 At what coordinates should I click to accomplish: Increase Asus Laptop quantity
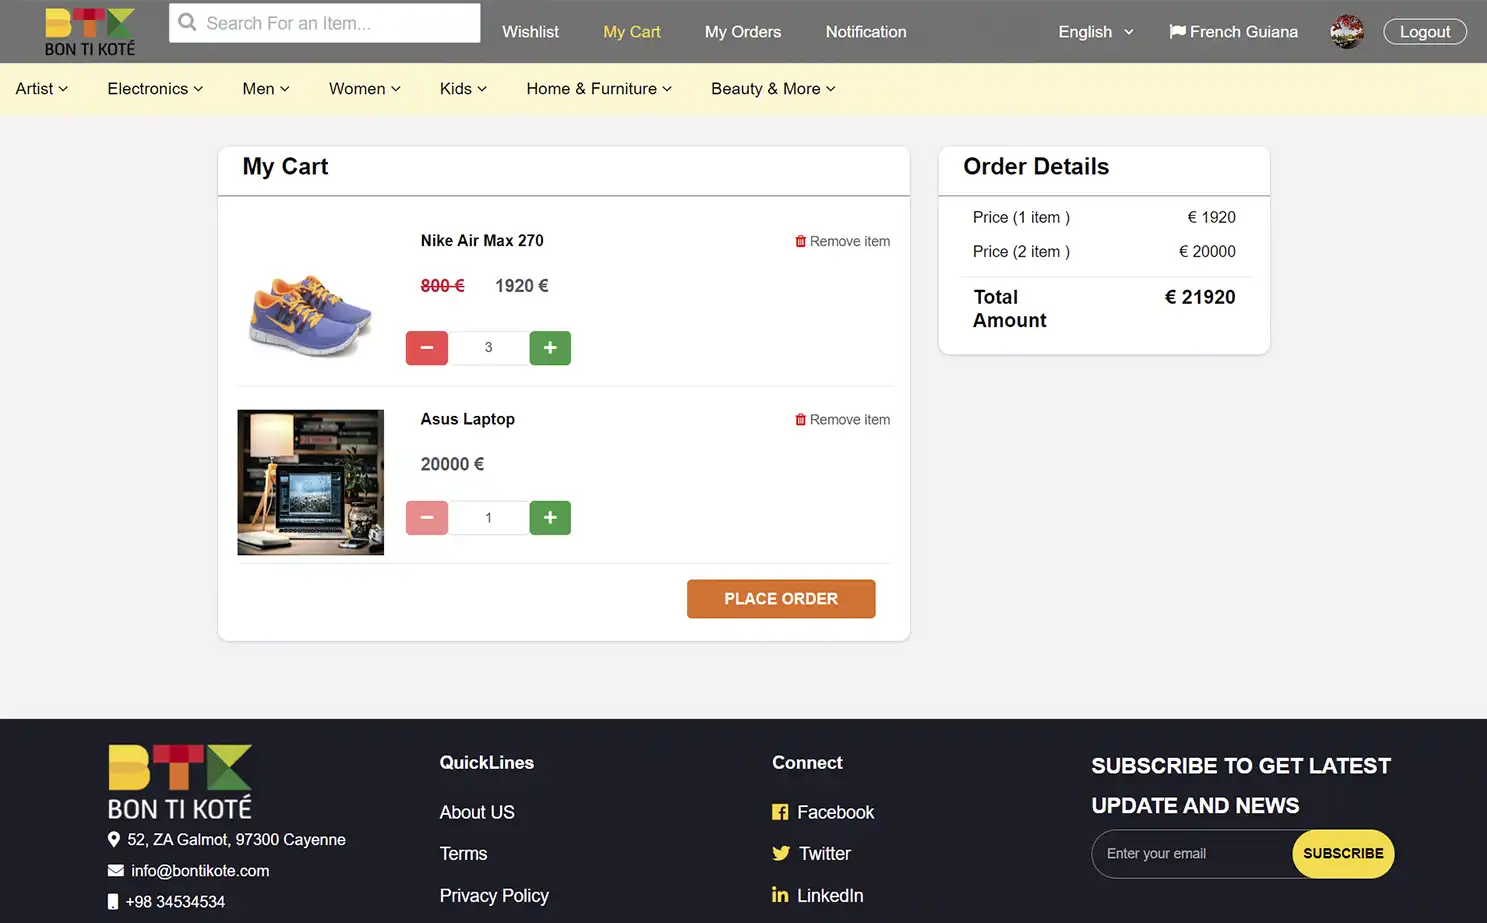point(550,517)
